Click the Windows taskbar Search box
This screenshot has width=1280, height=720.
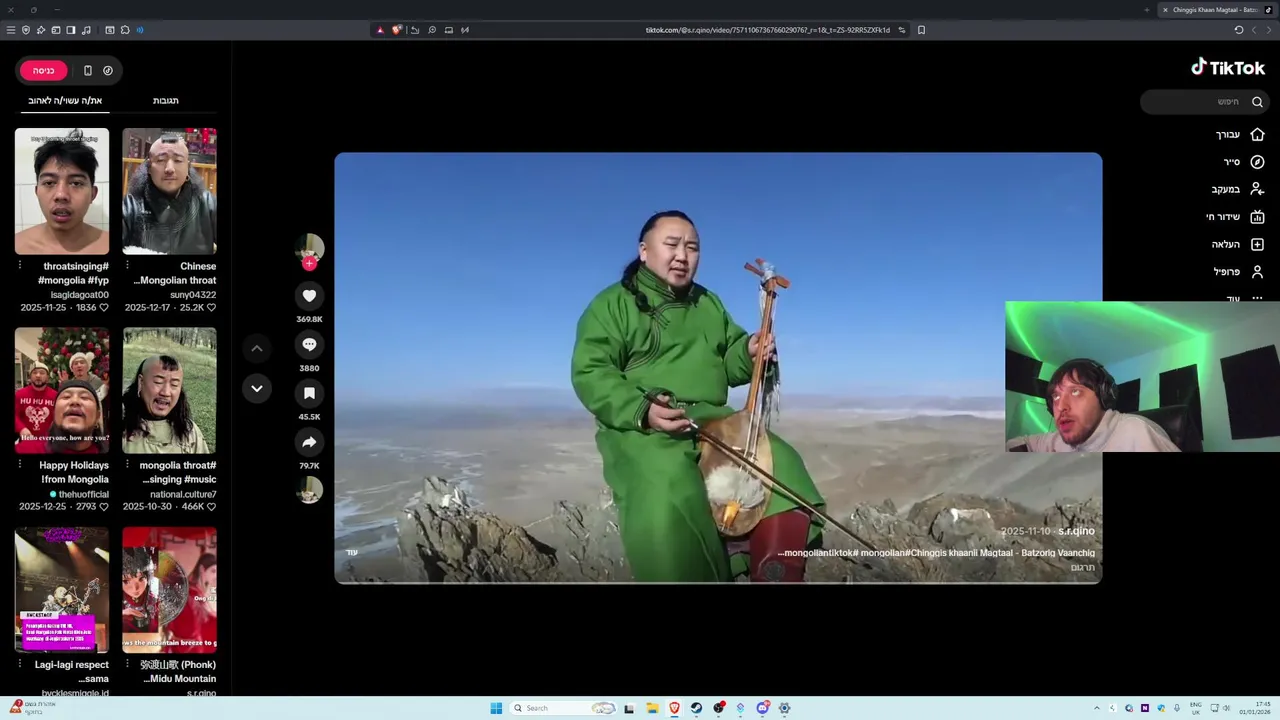(563, 708)
